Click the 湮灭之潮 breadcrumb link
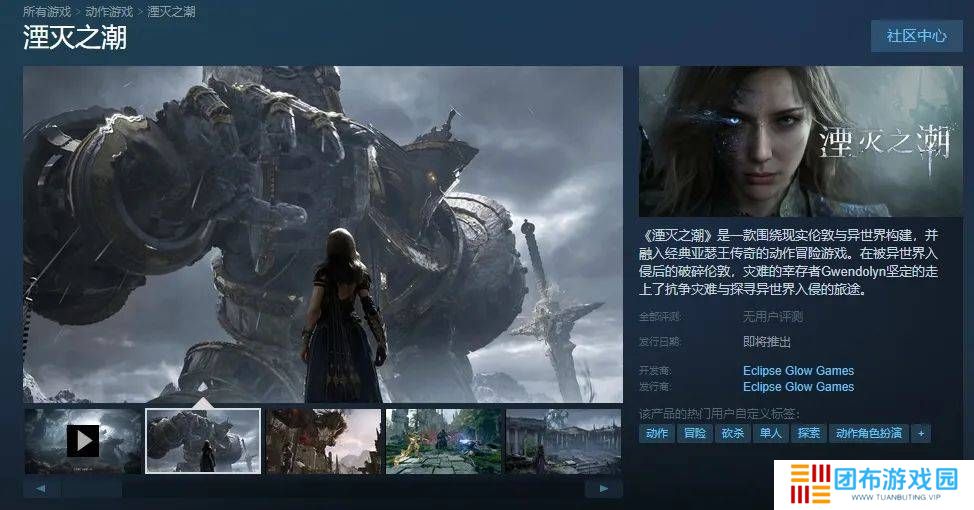974x510 pixels. tap(171, 12)
